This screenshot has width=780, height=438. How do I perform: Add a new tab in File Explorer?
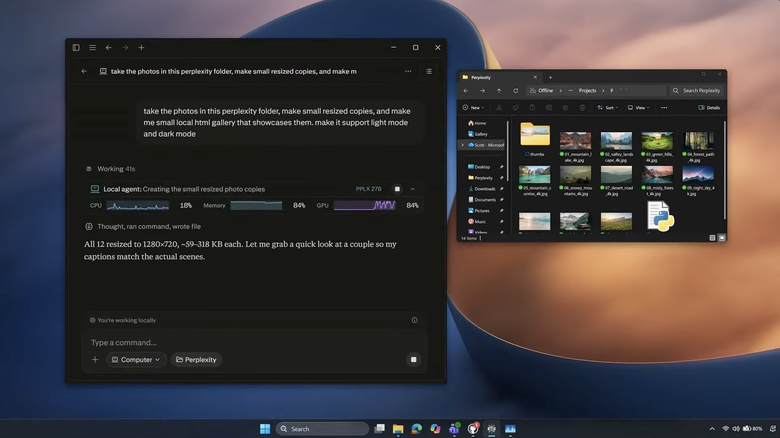(550, 77)
